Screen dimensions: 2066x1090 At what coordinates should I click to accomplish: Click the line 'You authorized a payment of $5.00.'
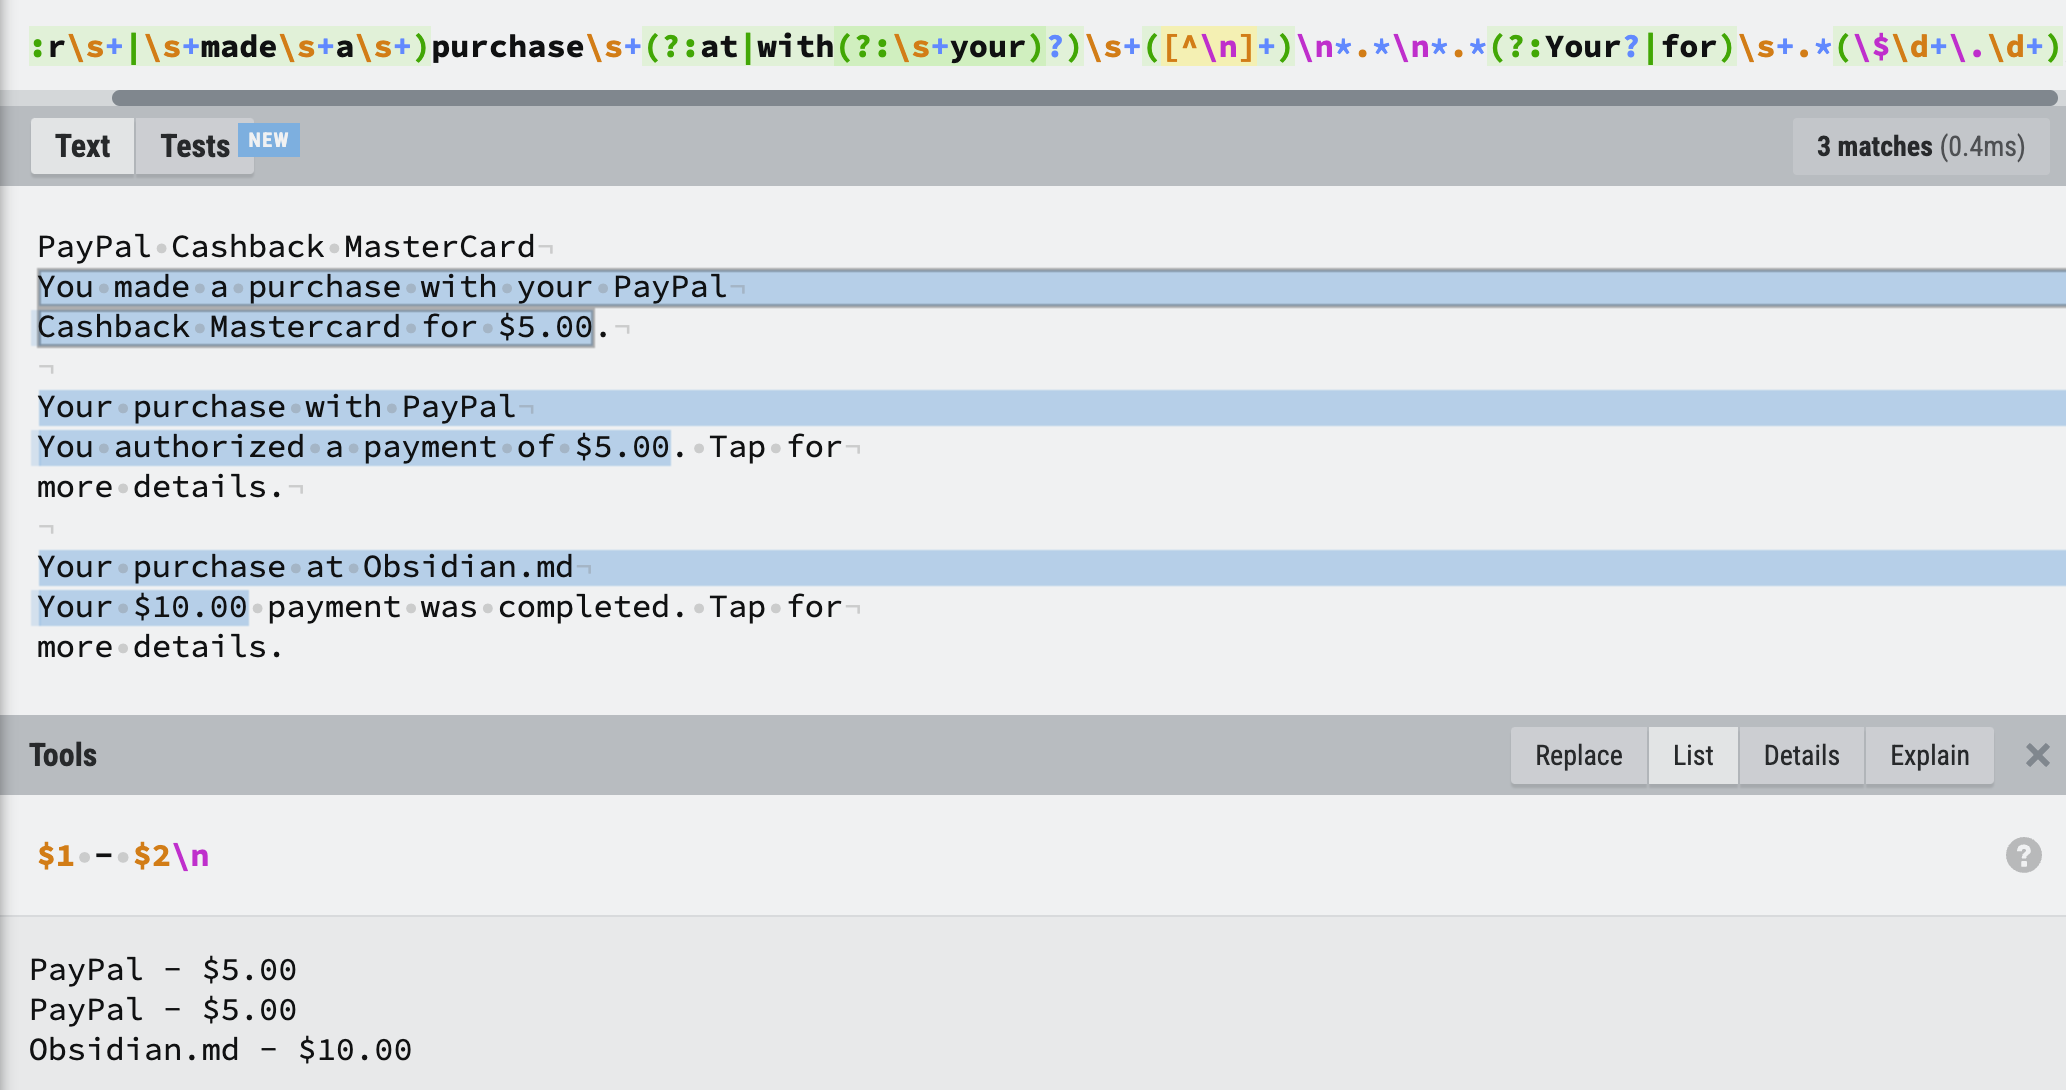pos(361,447)
